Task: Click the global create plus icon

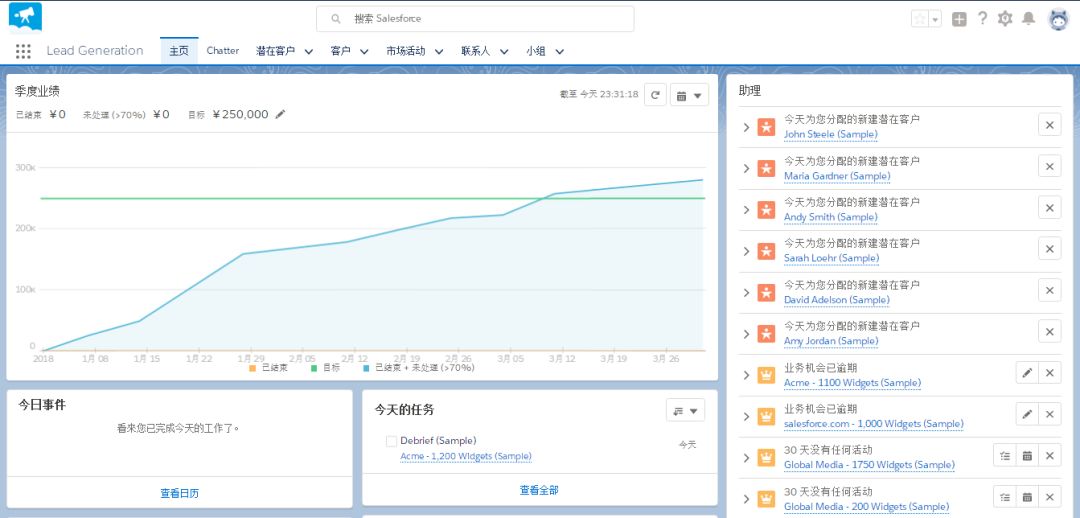Action: (959, 19)
